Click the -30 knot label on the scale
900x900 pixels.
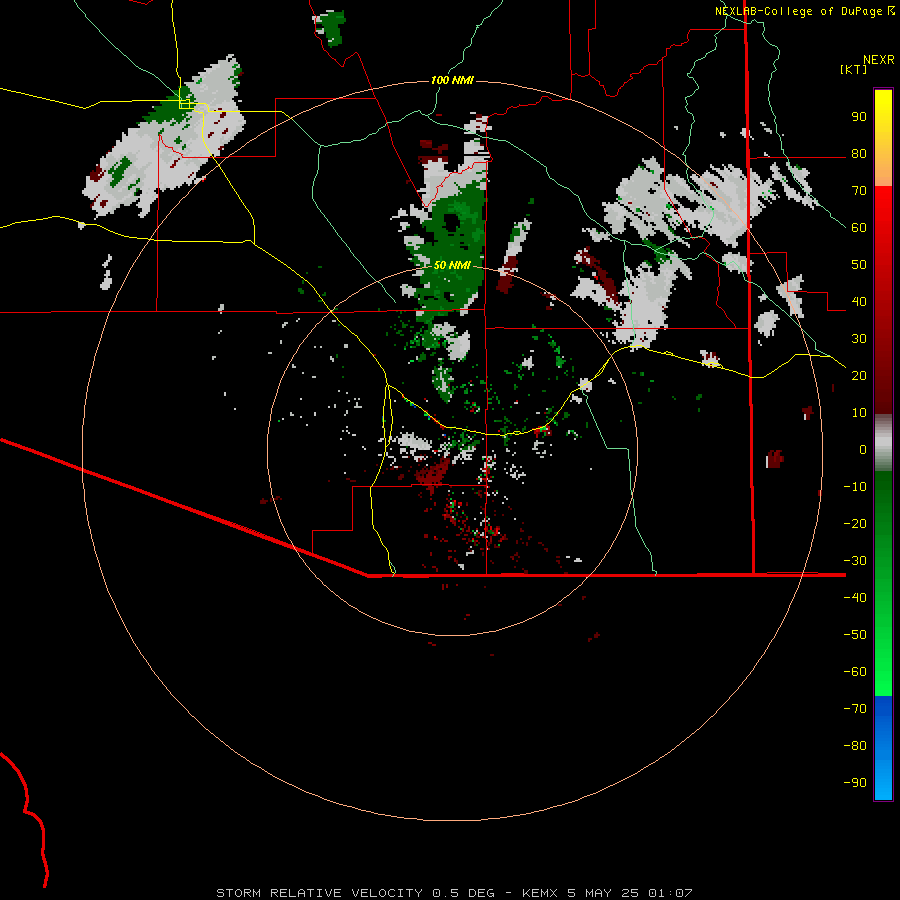pos(855,561)
